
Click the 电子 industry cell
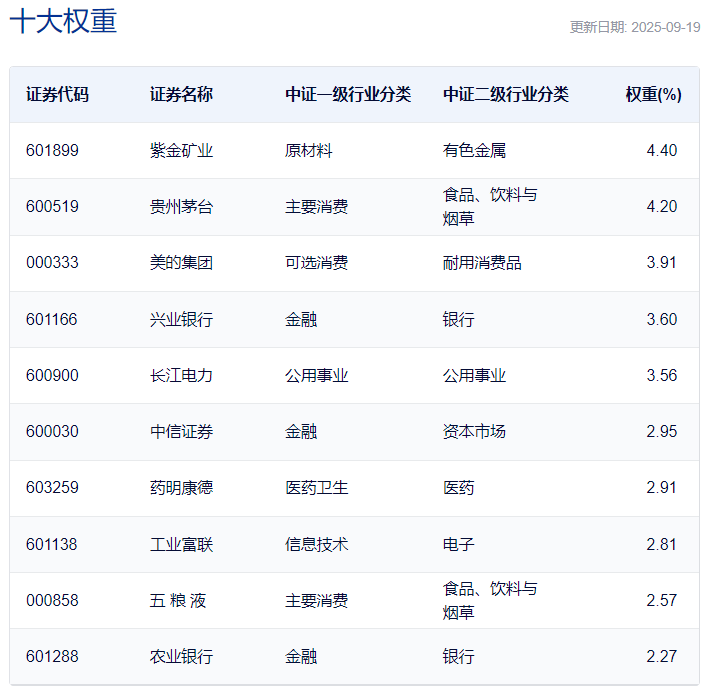pos(458,545)
